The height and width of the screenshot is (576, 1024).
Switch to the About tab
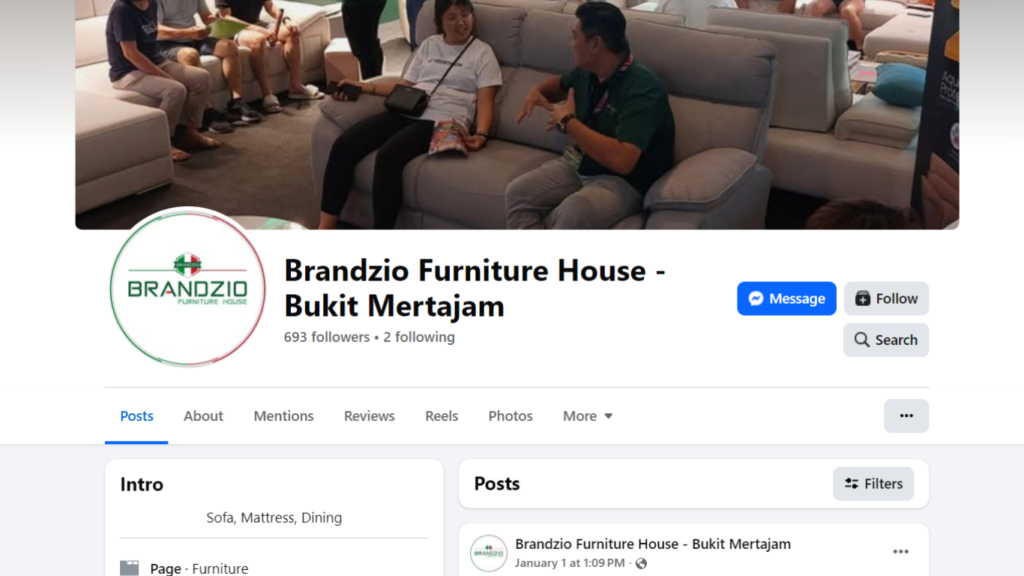(x=203, y=416)
